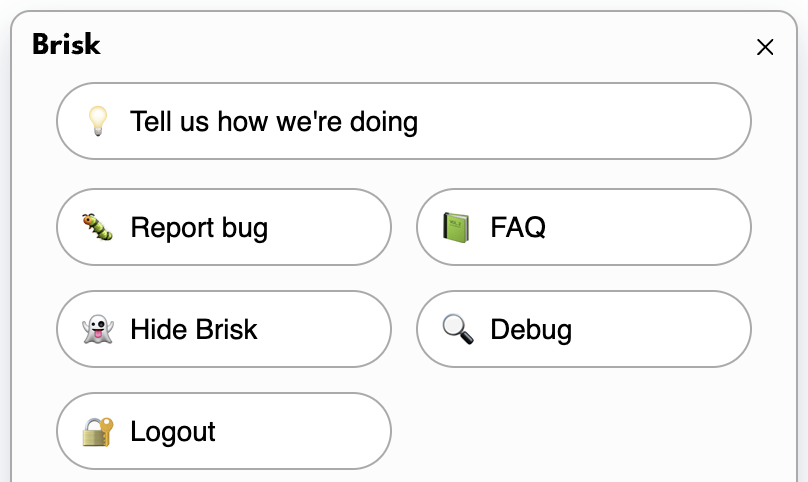This screenshot has width=808, height=482.
Task: Open the FAQ button
Action: pyautogui.click(x=583, y=227)
